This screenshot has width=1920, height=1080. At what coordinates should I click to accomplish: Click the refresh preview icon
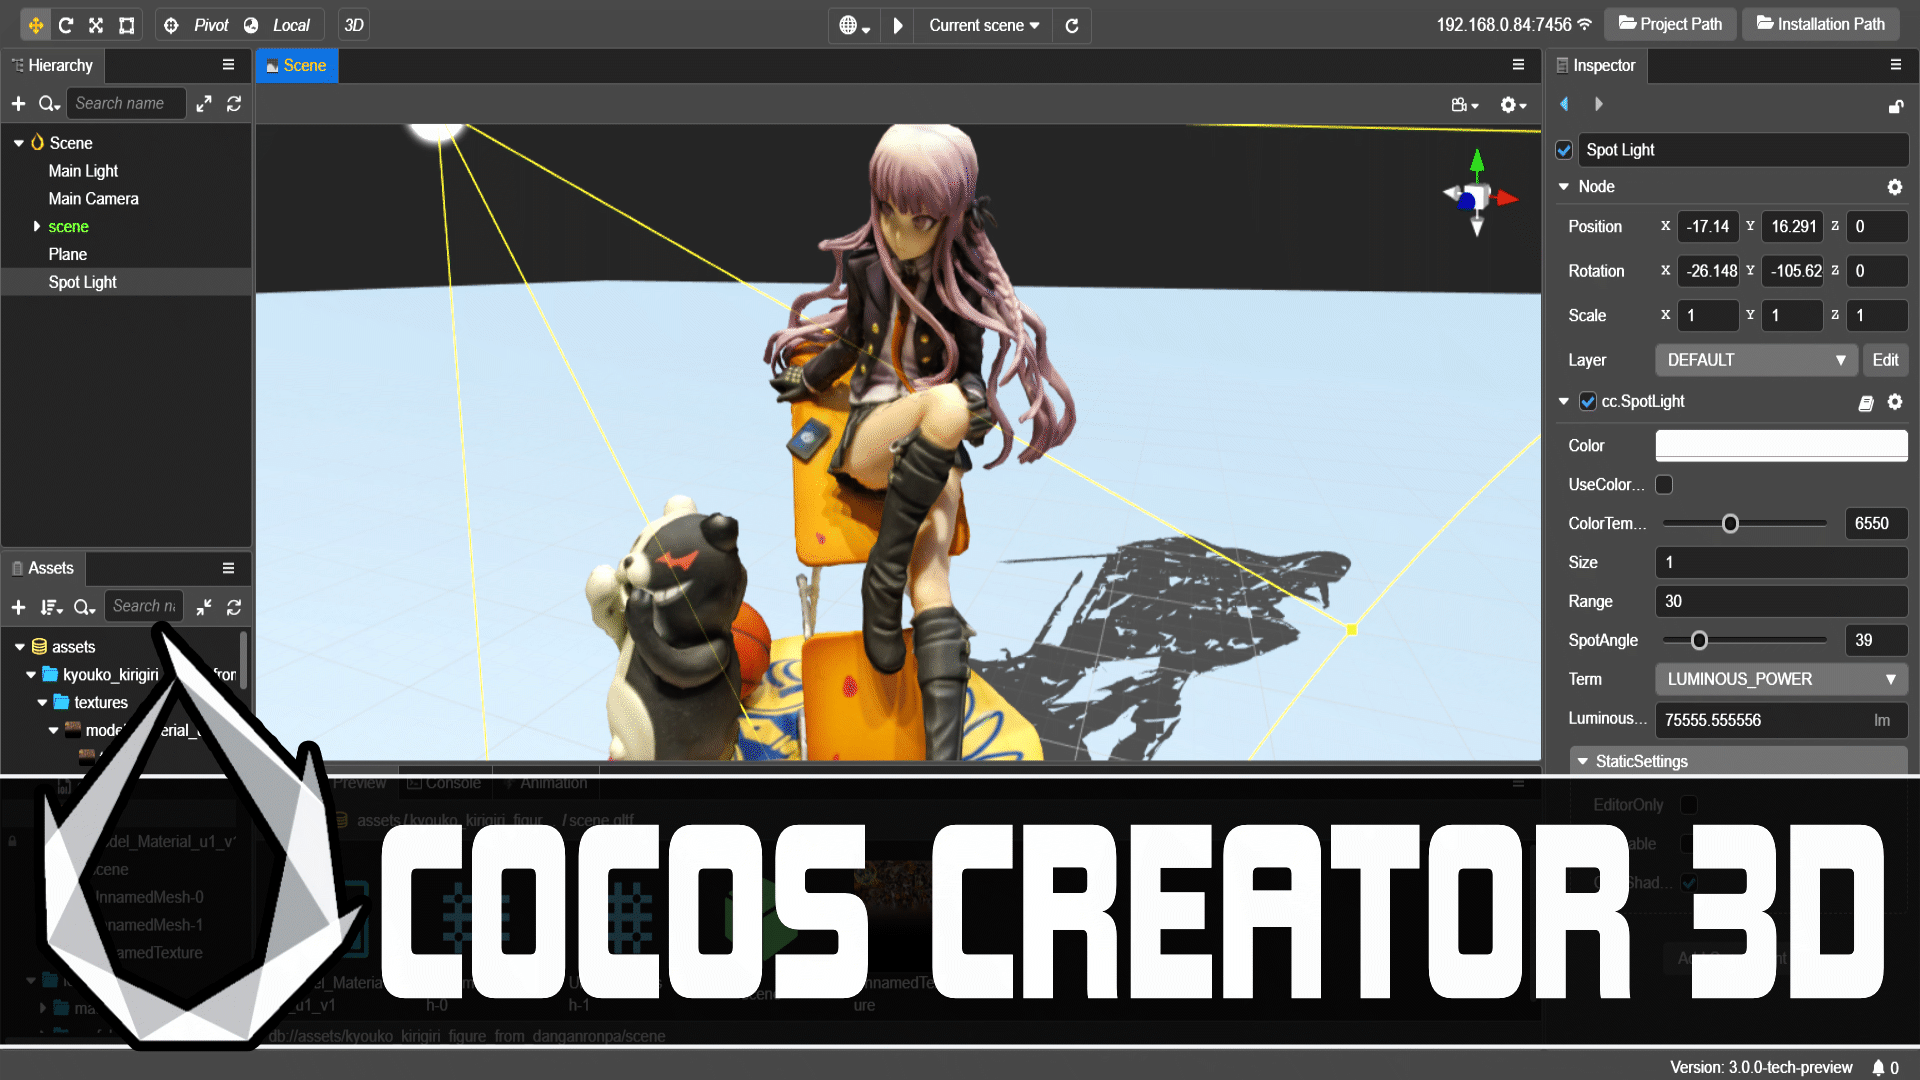click(1072, 25)
